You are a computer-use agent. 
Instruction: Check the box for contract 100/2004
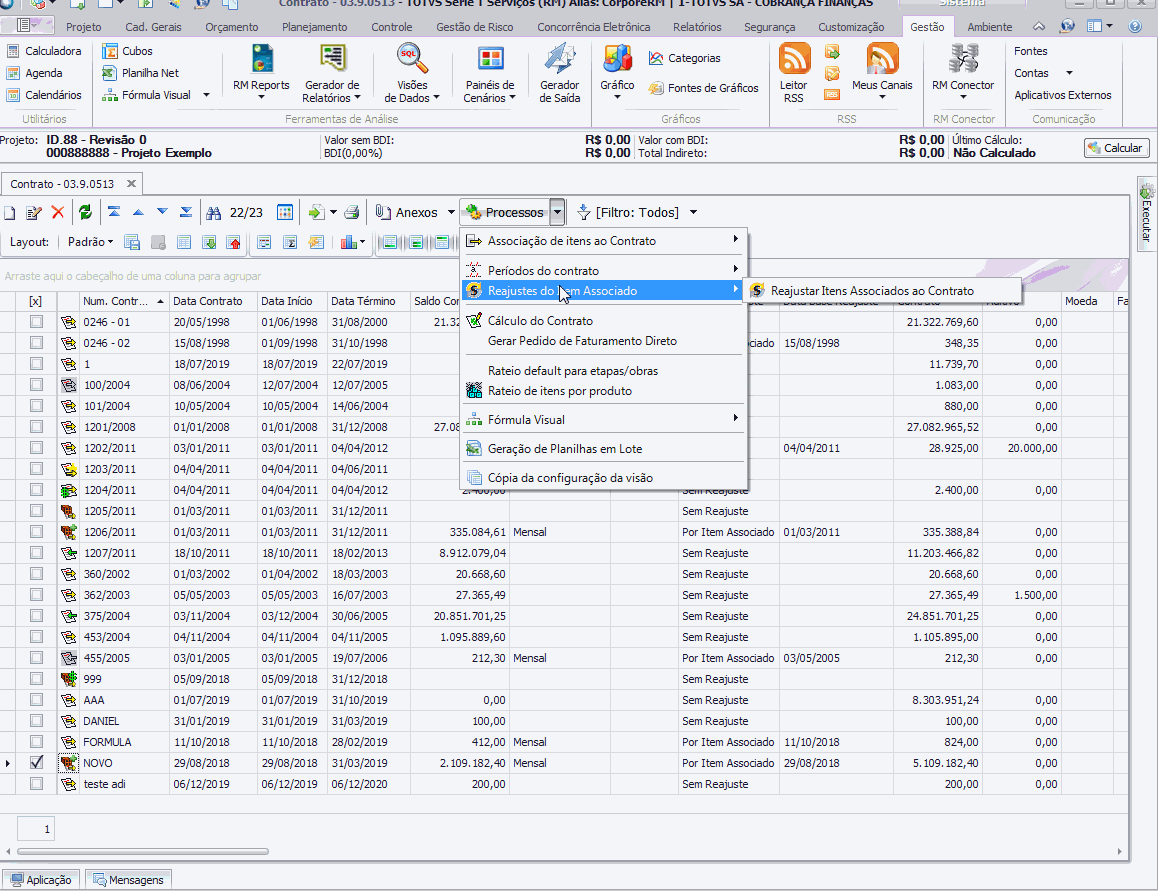pyautogui.click(x=36, y=385)
